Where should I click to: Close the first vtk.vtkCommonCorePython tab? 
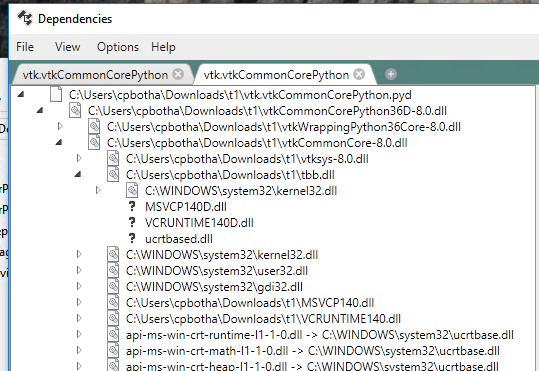click(x=178, y=74)
